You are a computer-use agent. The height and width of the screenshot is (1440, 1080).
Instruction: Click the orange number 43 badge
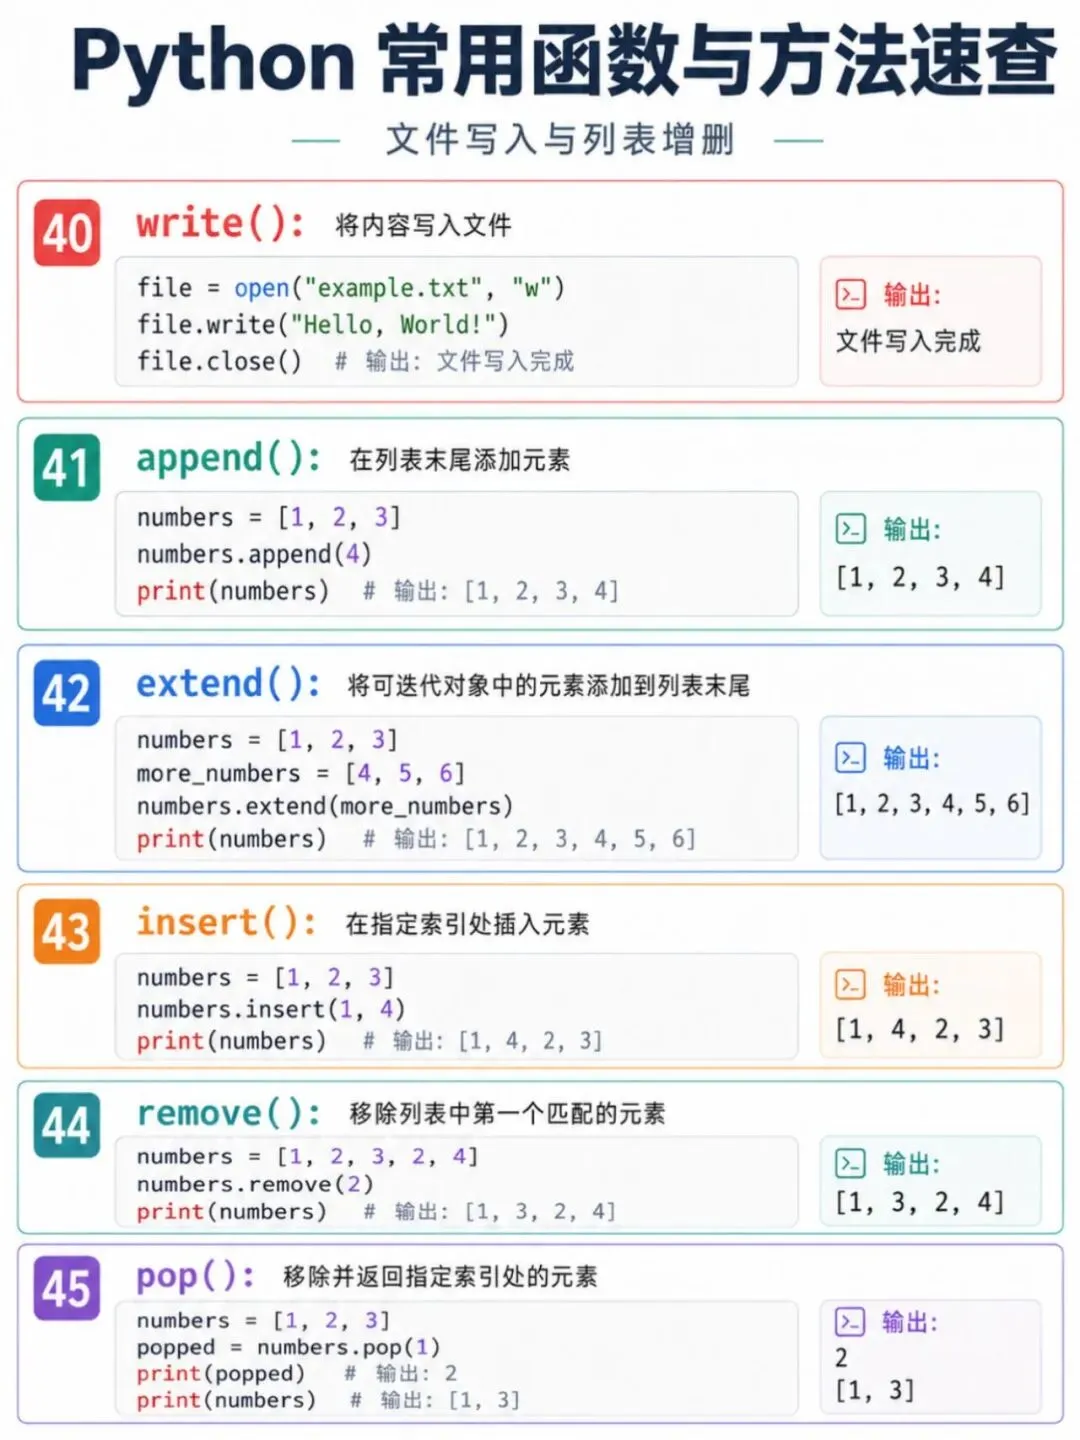point(67,931)
